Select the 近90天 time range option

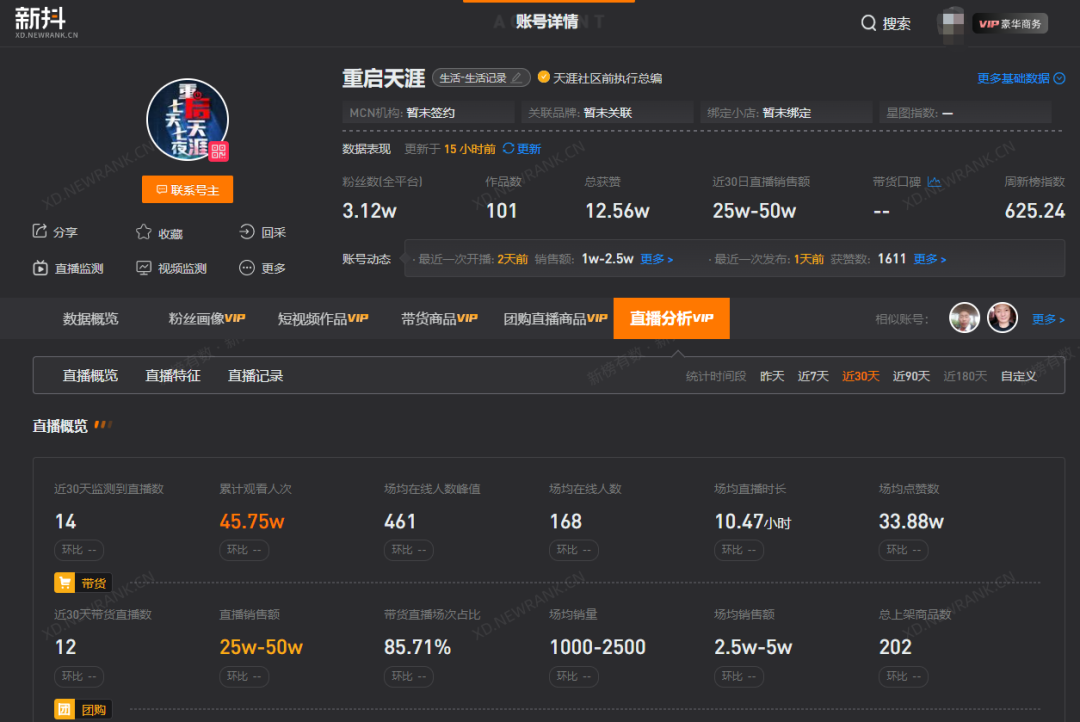coord(911,377)
